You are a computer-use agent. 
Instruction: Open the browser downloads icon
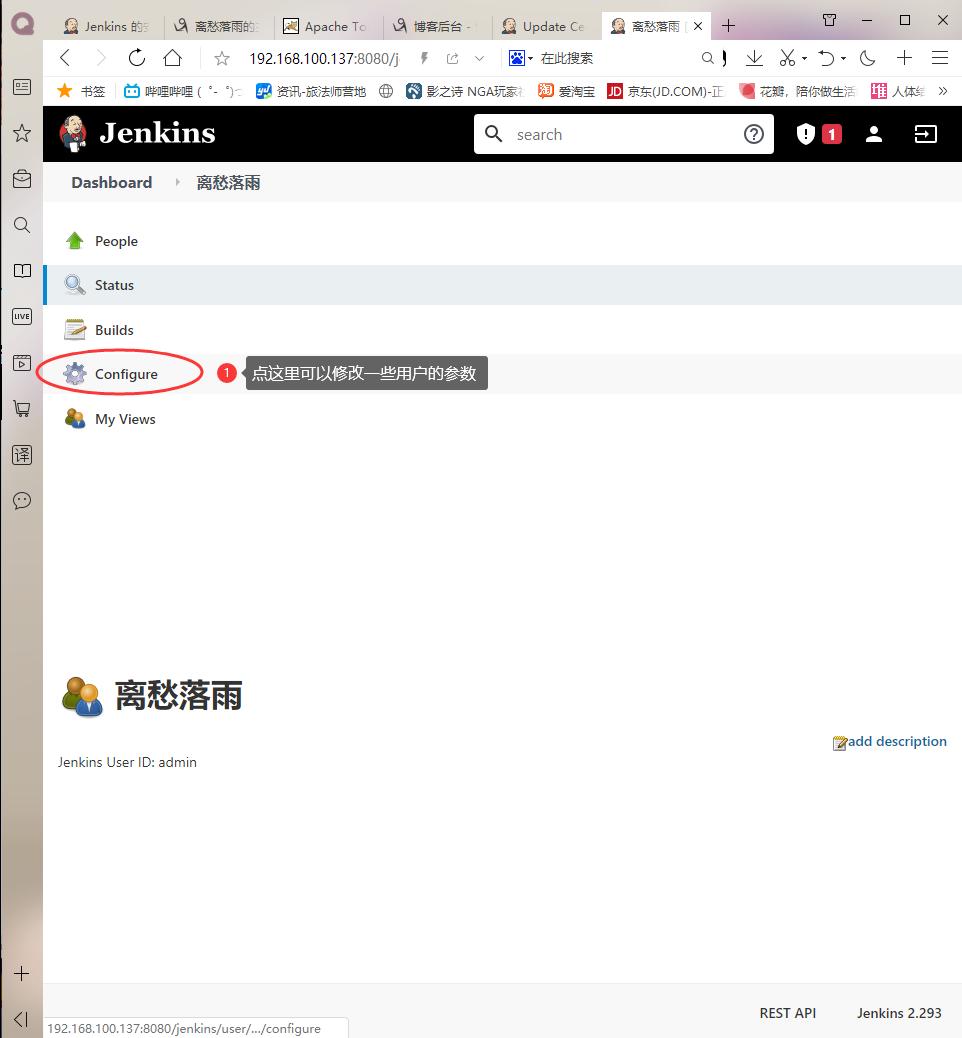click(x=754, y=58)
